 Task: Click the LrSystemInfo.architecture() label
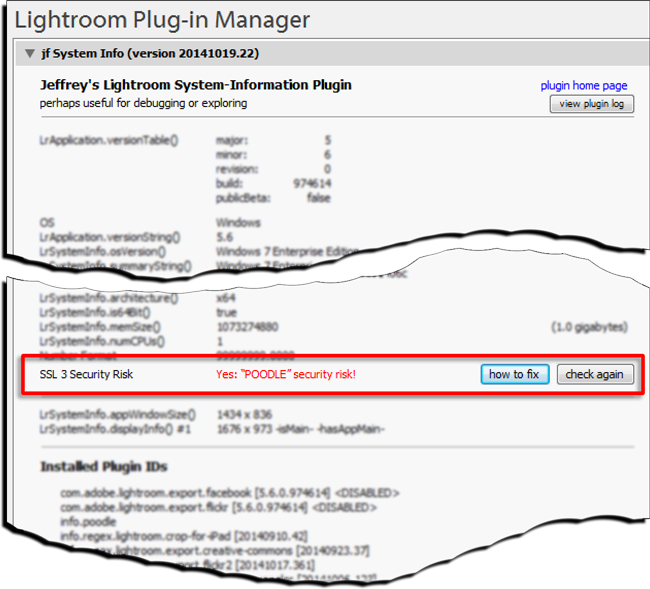click(x=109, y=298)
